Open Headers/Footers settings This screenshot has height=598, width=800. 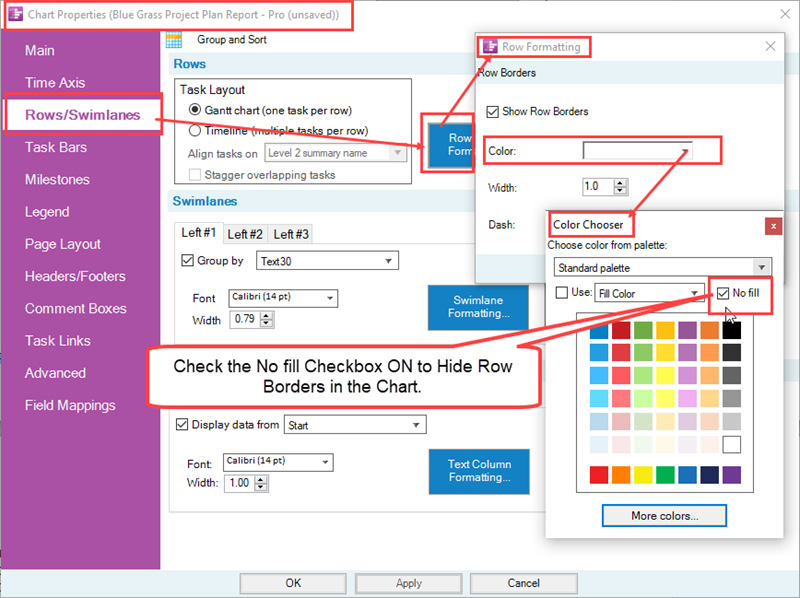pos(75,276)
